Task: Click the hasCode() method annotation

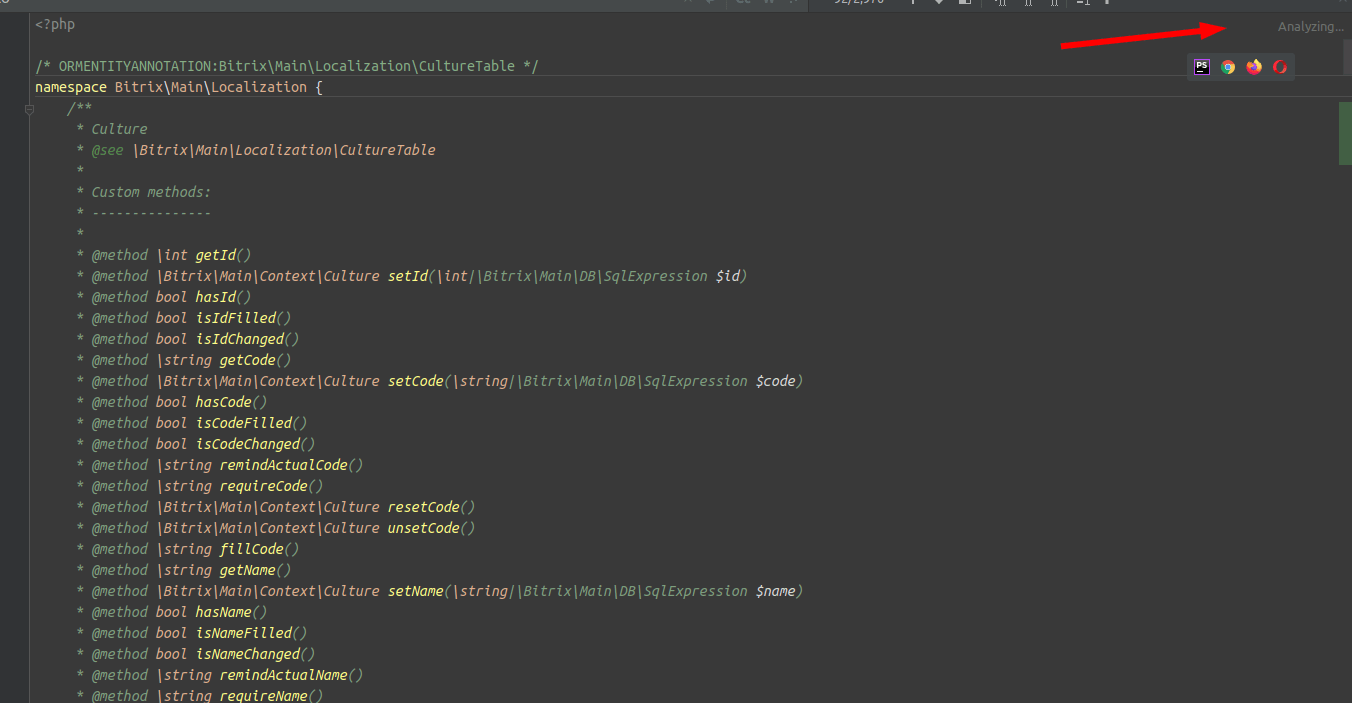Action: pos(179,402)
